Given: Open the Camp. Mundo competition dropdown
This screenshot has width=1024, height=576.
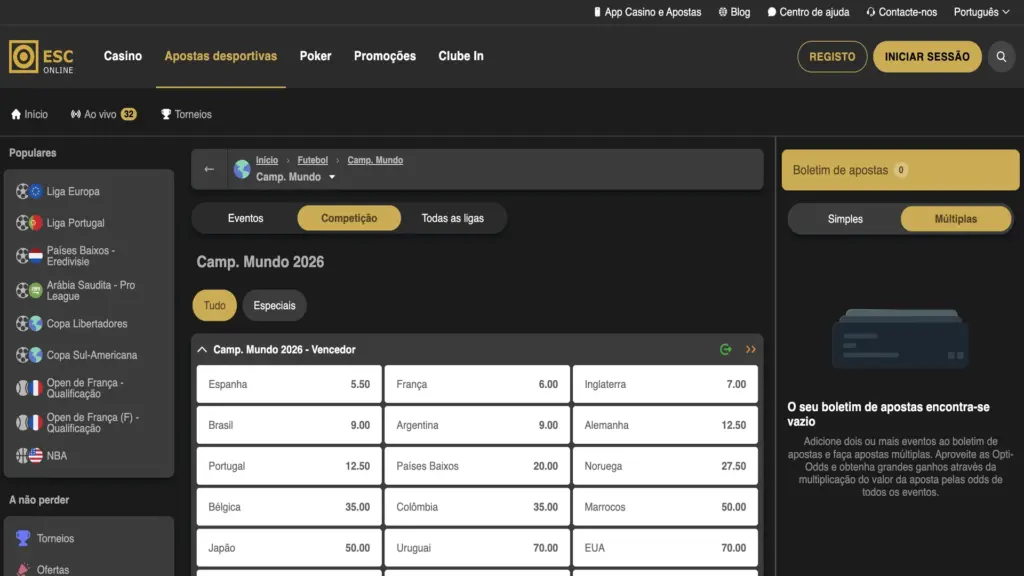Looking at the screenshot, I should tap(295, 177).
